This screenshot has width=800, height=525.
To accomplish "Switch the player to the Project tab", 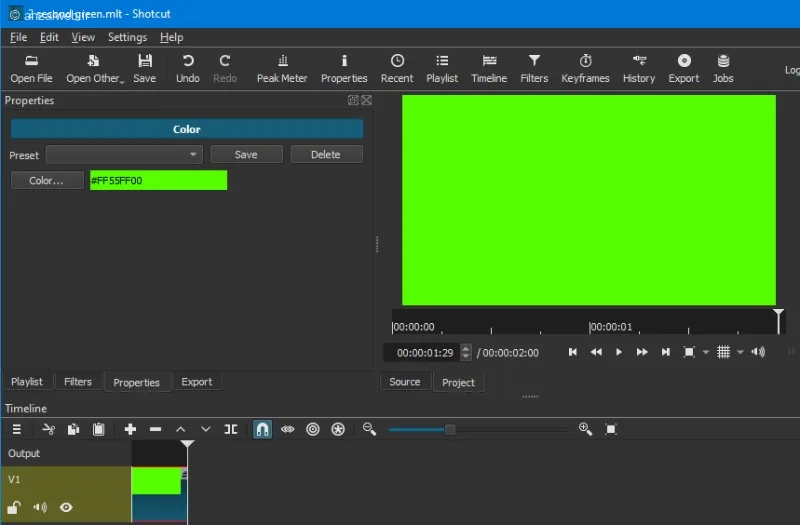I will 458,382.
